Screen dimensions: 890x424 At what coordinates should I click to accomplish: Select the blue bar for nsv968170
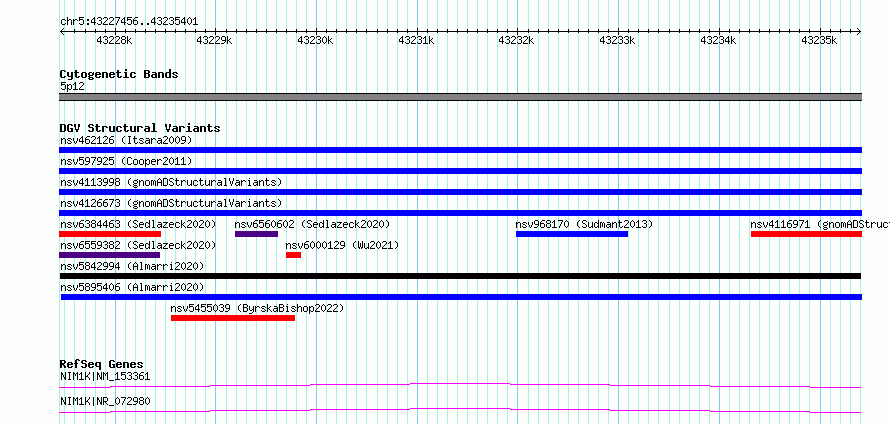point(572,234)
